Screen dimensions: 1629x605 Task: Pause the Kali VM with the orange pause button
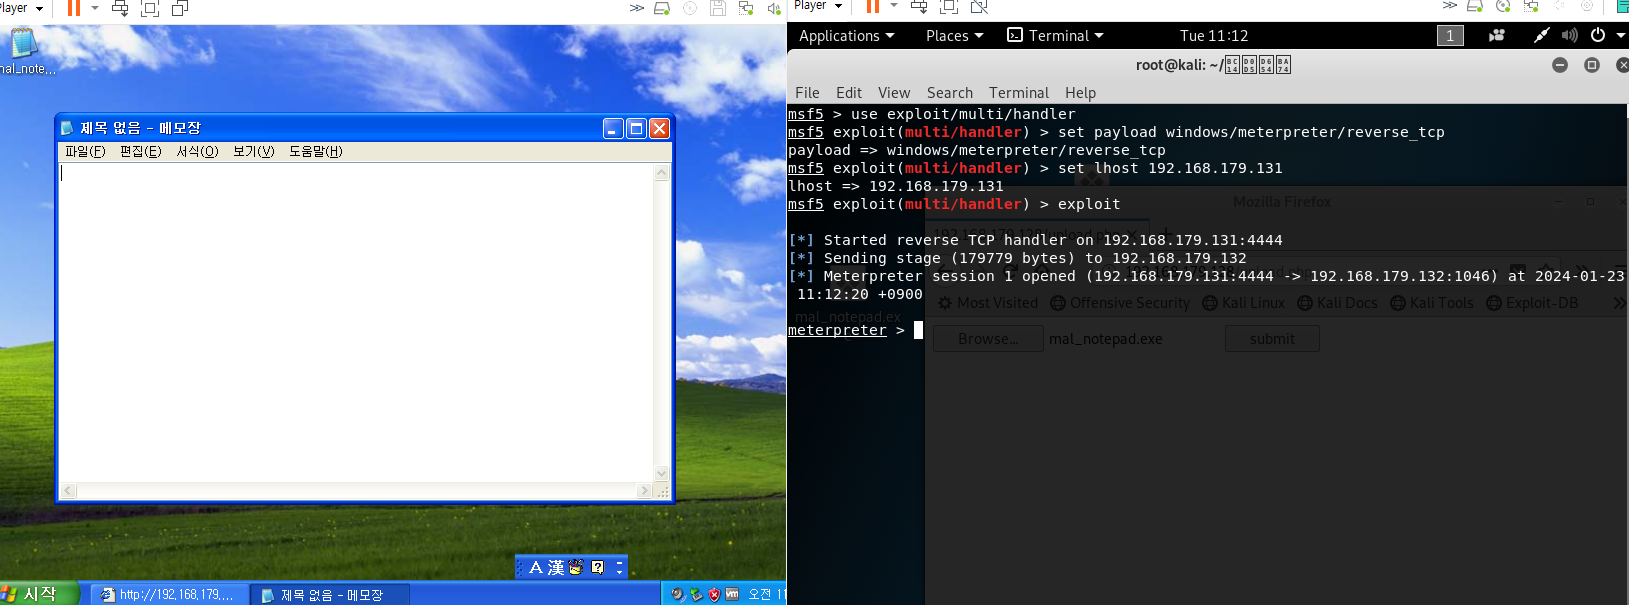pyautogui.click(x=873, y=7)
